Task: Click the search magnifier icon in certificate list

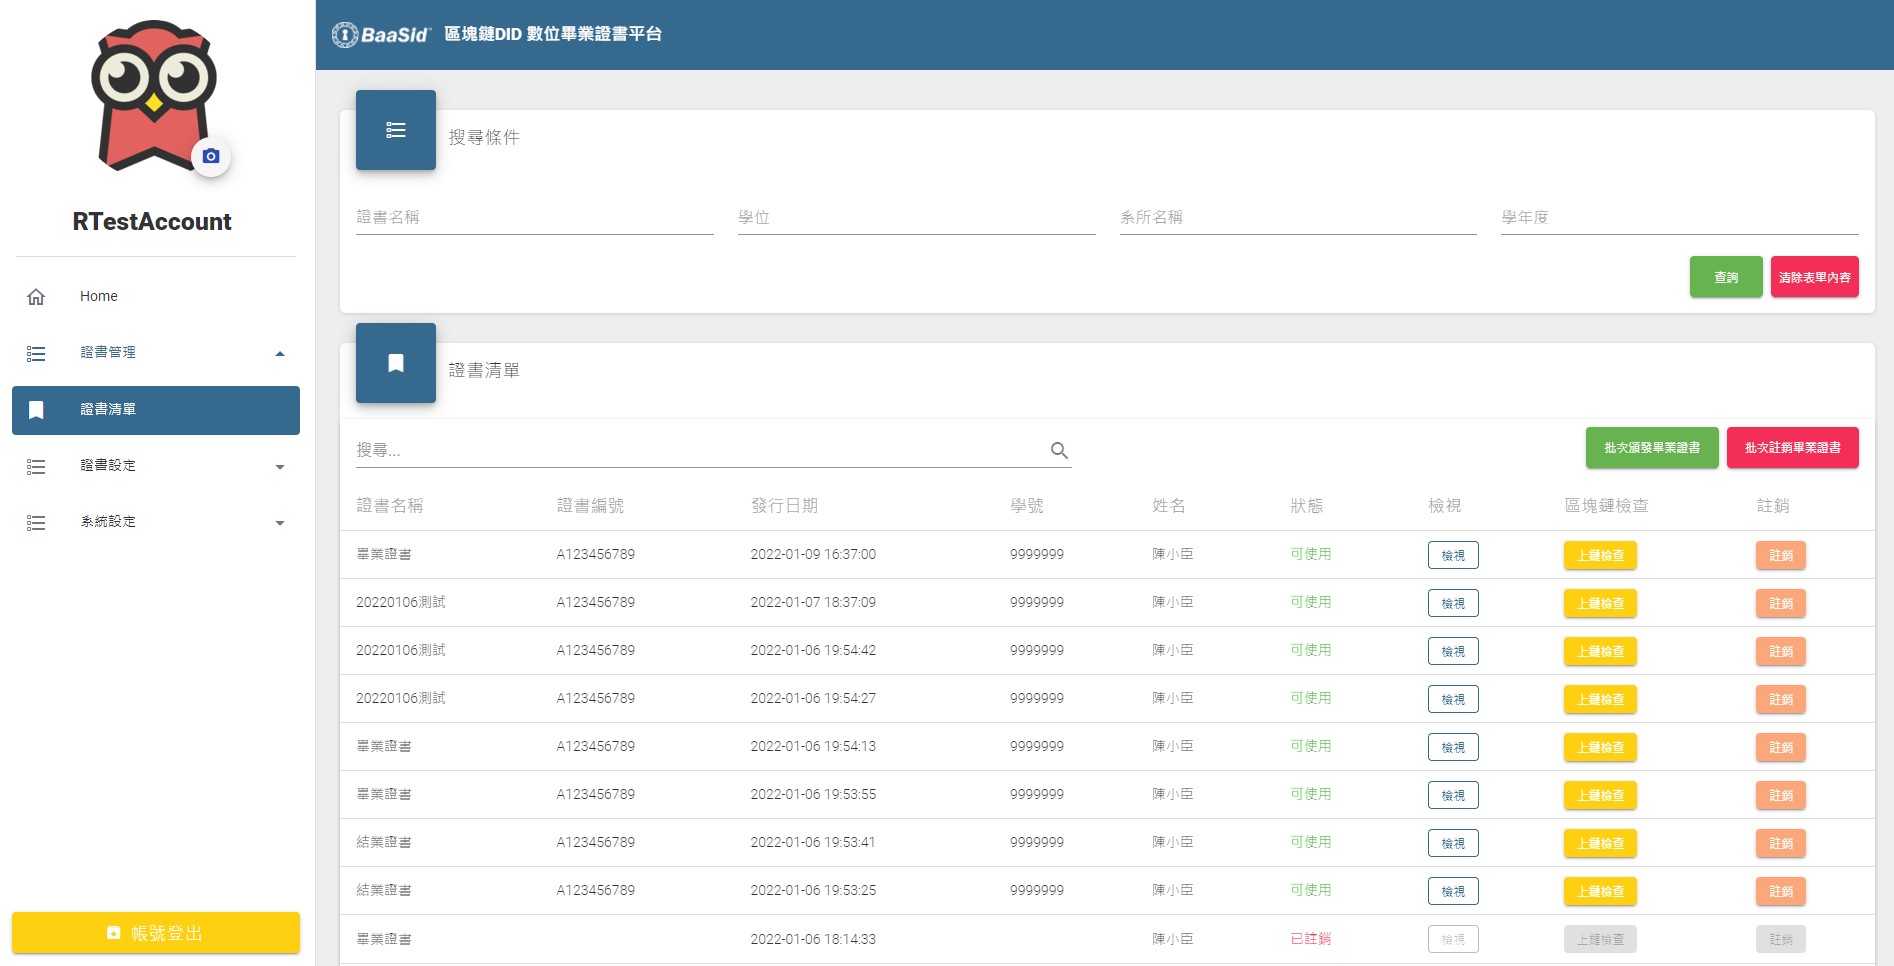Action: coord(1059,450)
